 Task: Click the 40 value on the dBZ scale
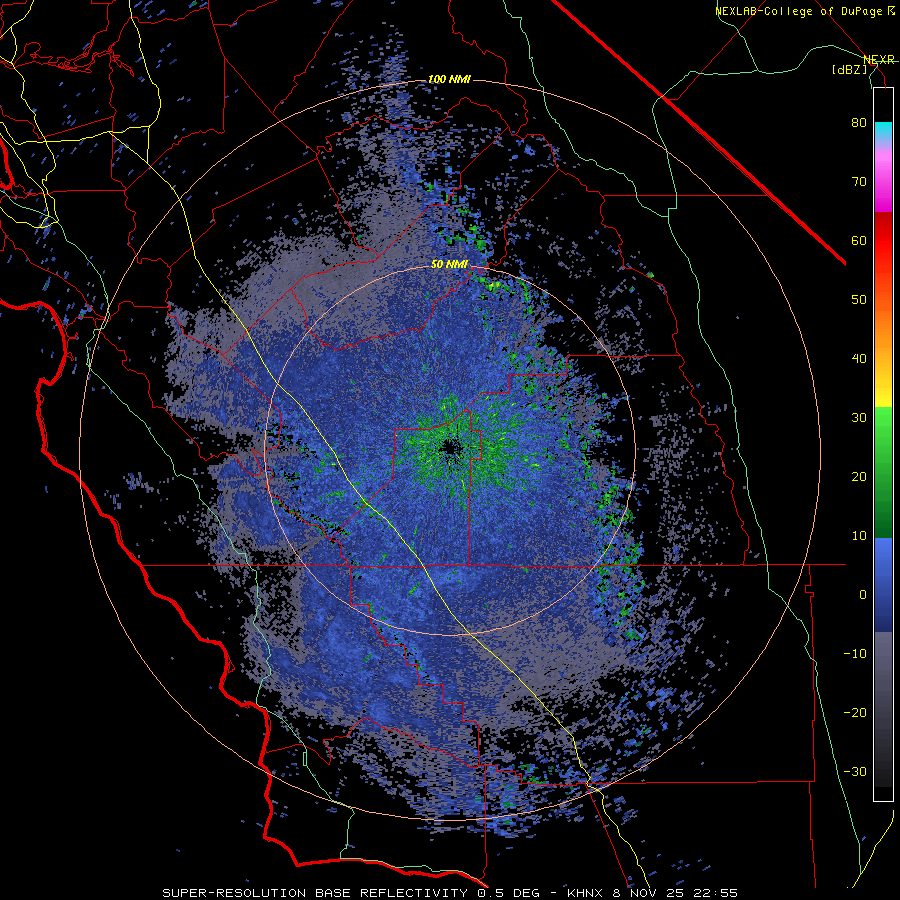[x=859, y=359]
